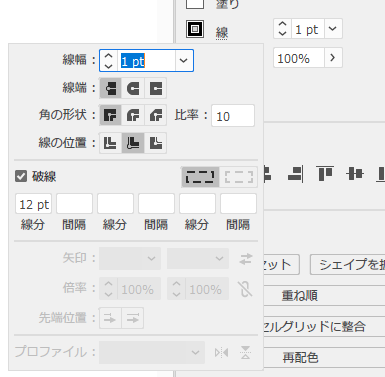The image size is (385, 377).
Task: Align dashes to corners and path ends
Action: click(239, 177)
